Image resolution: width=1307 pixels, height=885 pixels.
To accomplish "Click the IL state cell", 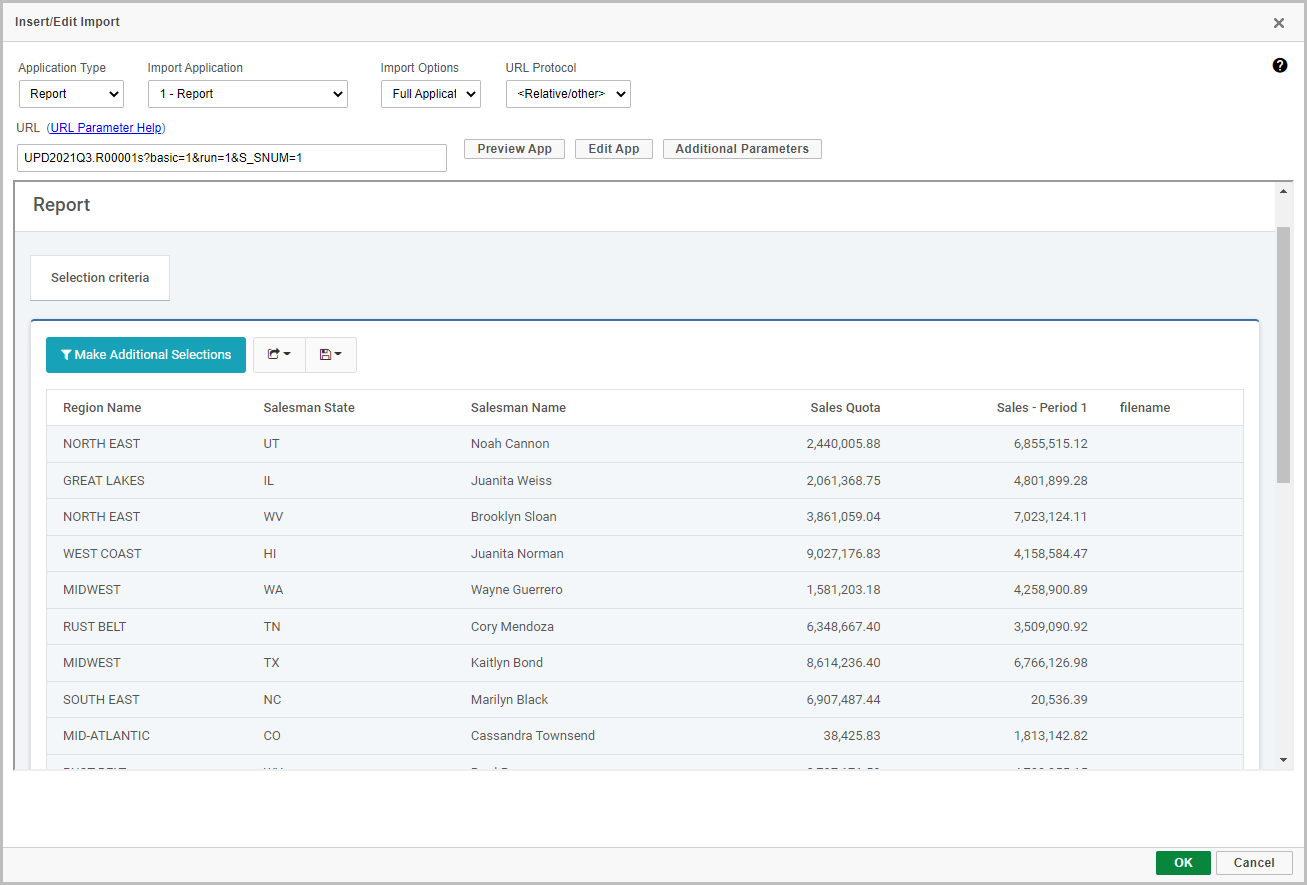I will pos(269,481).
